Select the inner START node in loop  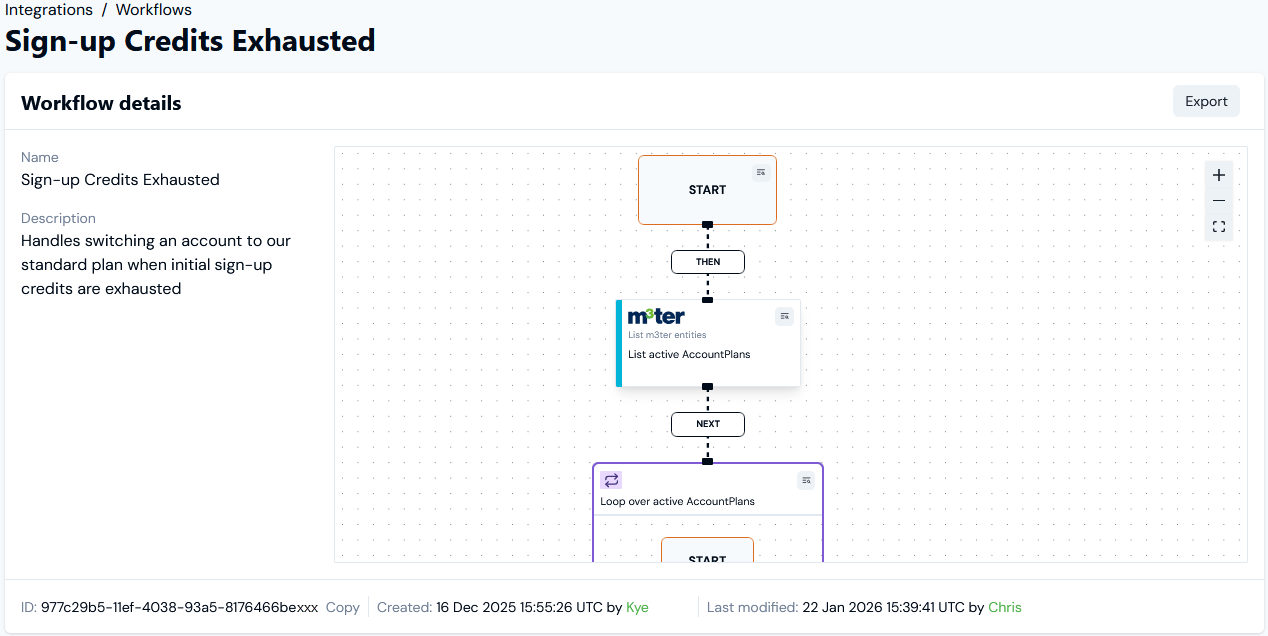coord(707,550)
